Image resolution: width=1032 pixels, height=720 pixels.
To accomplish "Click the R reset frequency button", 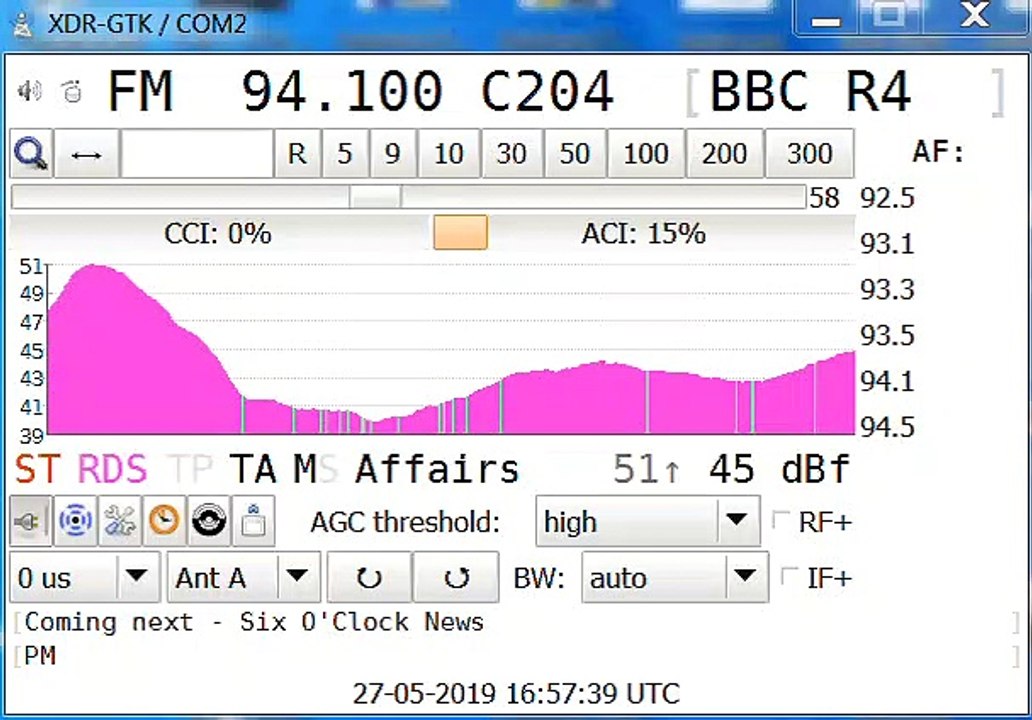I will coord(297,154).
